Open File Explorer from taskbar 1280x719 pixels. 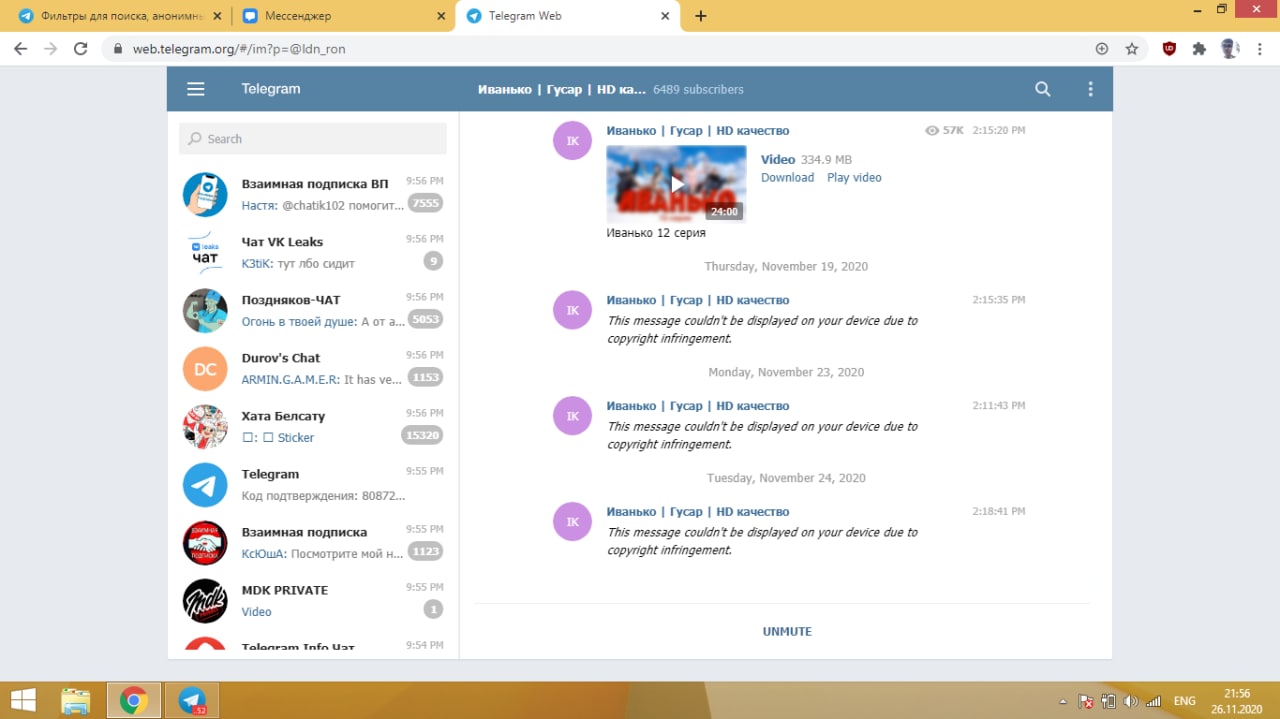tap(76, 700)
